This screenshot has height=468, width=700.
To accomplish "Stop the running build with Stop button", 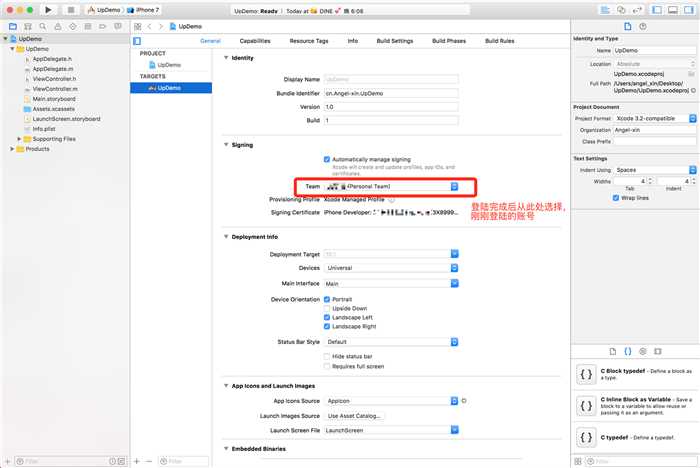I will [x=71, y=10].
